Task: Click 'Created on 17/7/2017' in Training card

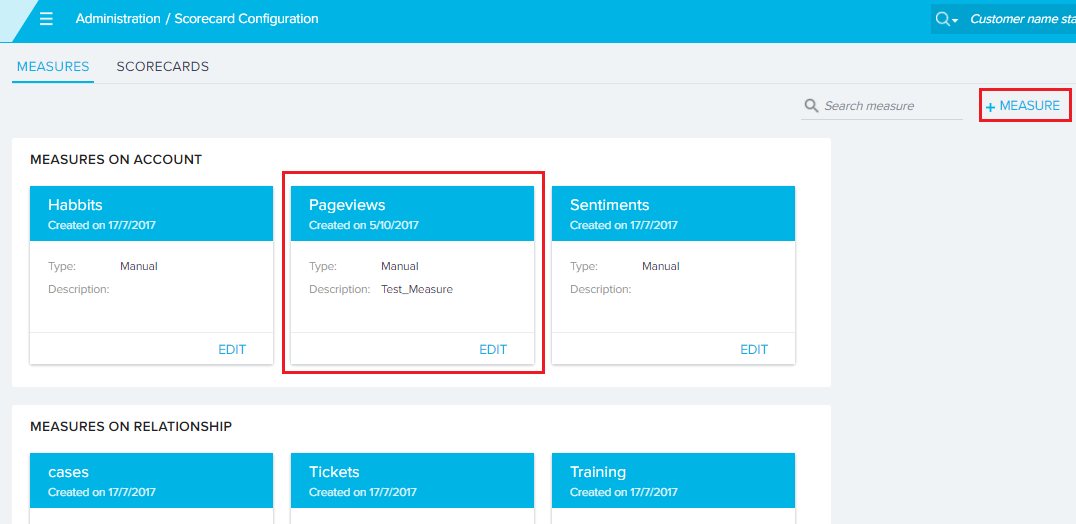Action: tap(624, 492)
